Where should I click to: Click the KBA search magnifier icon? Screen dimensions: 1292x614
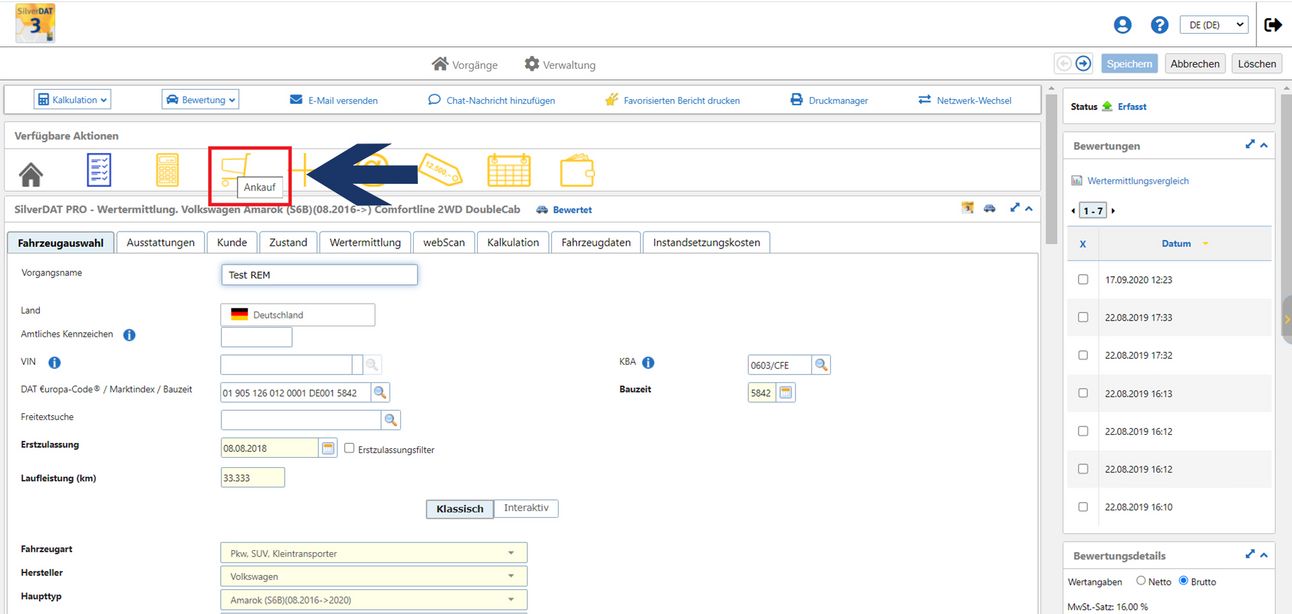point(821,365)
